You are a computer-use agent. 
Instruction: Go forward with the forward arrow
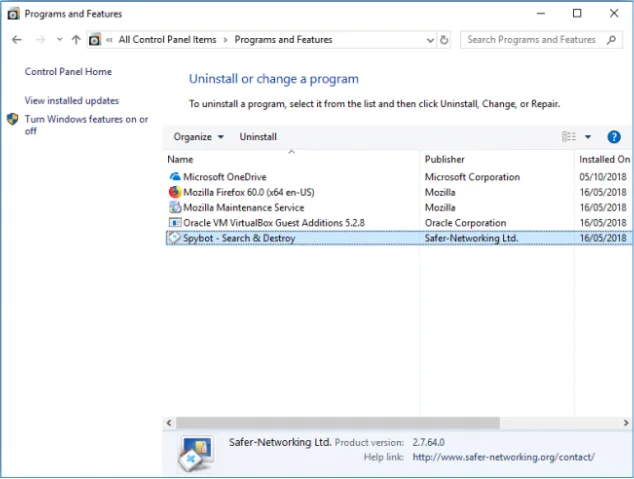(40, 40)
